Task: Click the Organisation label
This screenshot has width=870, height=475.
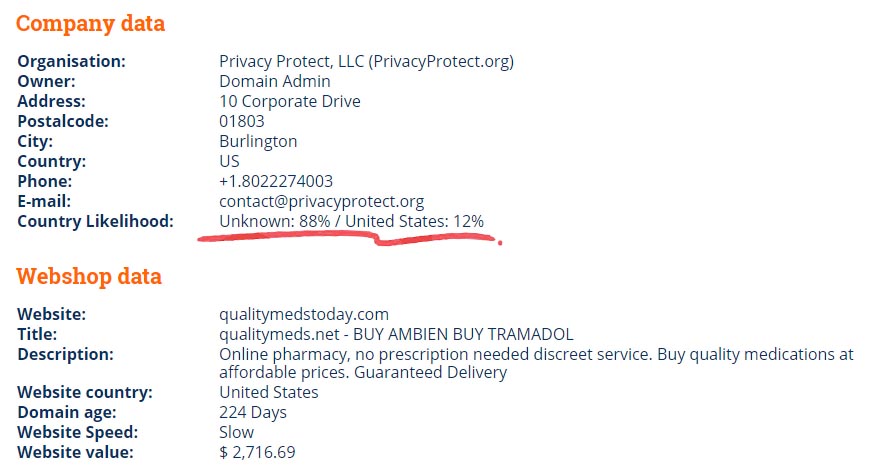Action: [72, 61]
